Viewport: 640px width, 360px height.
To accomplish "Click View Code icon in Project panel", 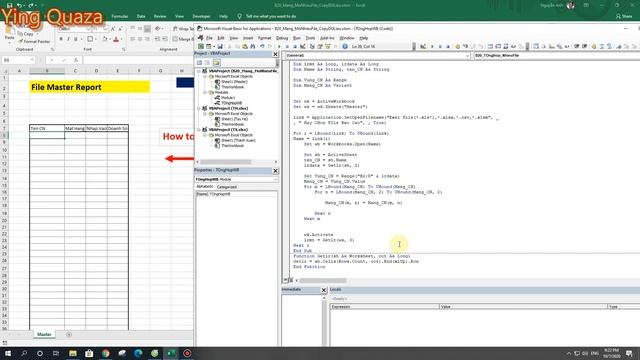I will pyautogui.click(x=200, y=62).
